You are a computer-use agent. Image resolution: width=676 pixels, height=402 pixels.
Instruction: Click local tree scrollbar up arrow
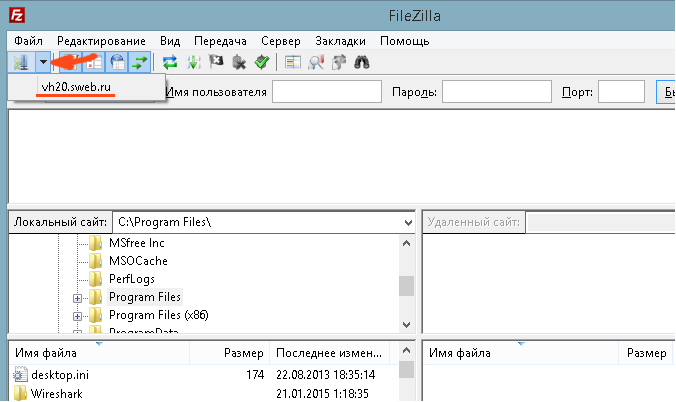406,243
